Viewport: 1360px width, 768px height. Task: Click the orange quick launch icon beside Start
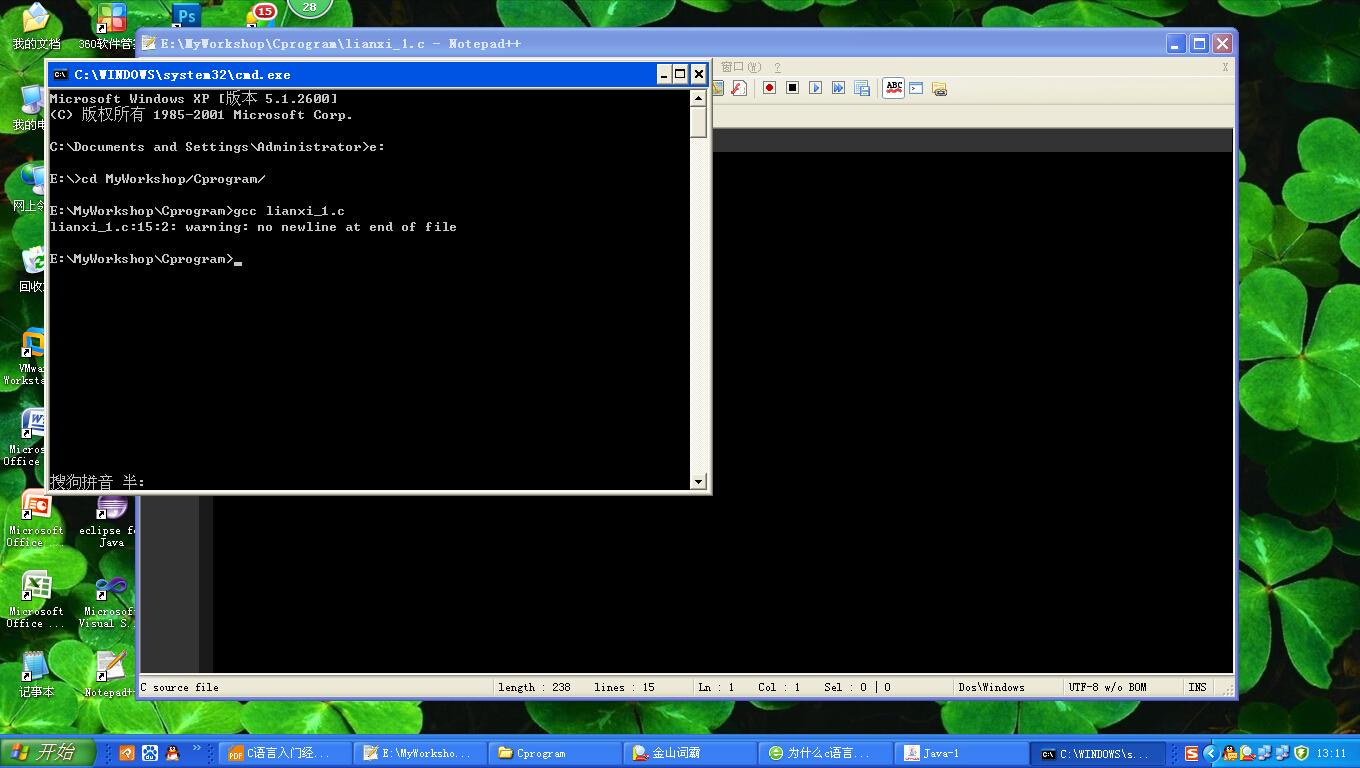click(x=127, y=753)
